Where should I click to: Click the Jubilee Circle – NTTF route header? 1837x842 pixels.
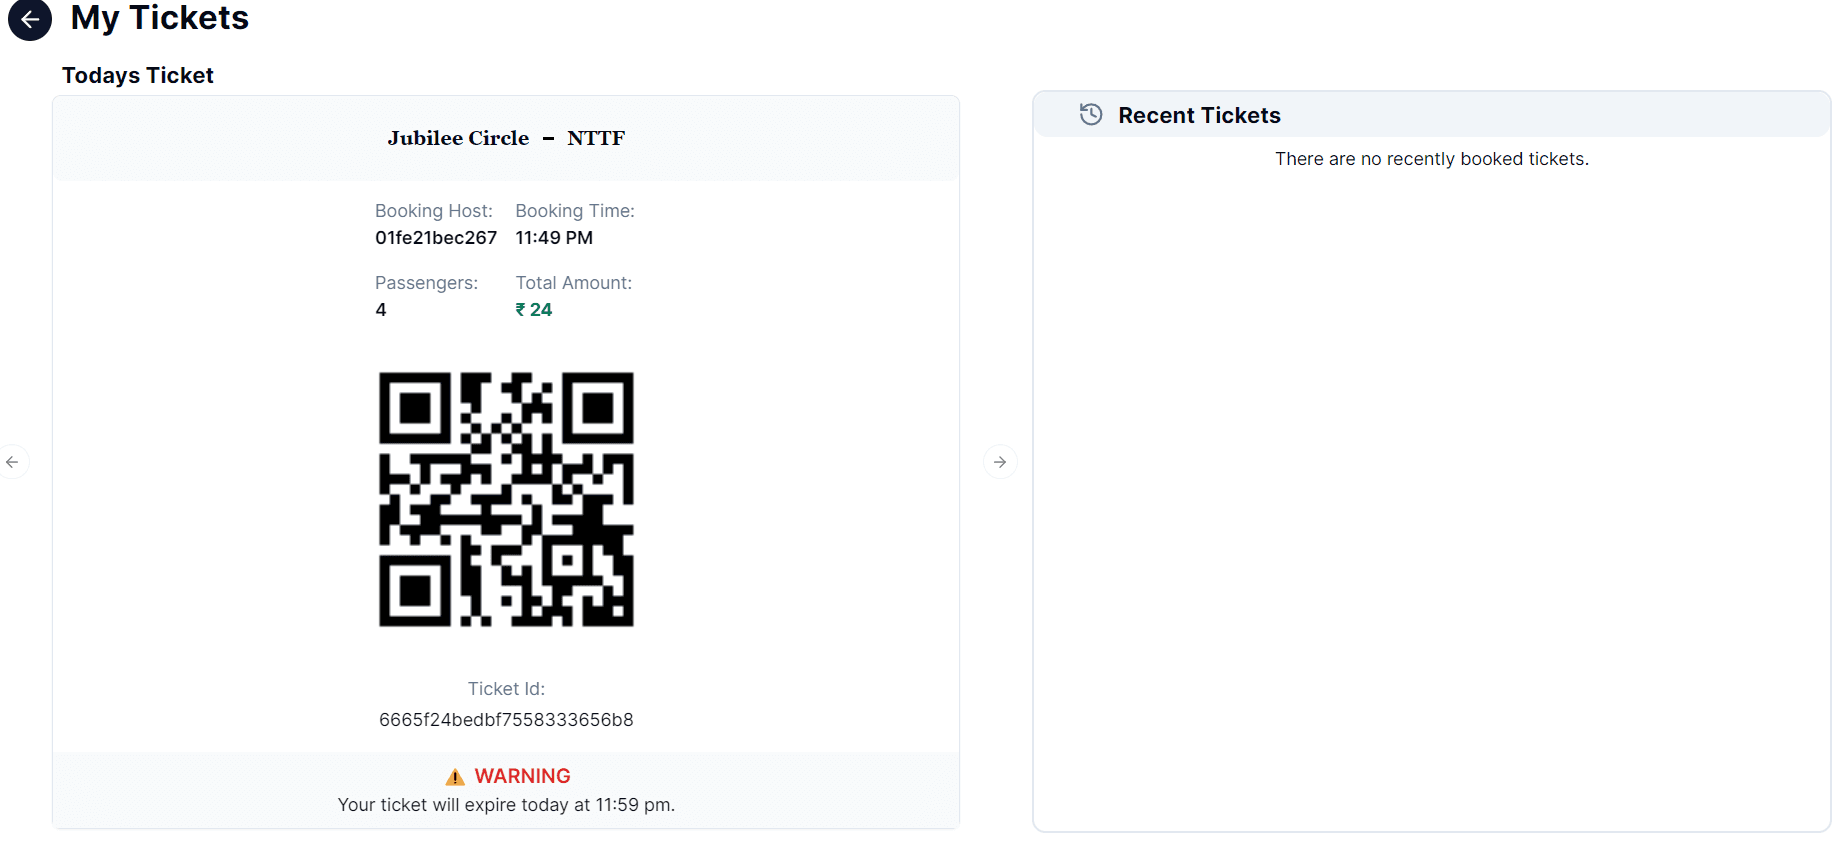(x=506, y=138)
